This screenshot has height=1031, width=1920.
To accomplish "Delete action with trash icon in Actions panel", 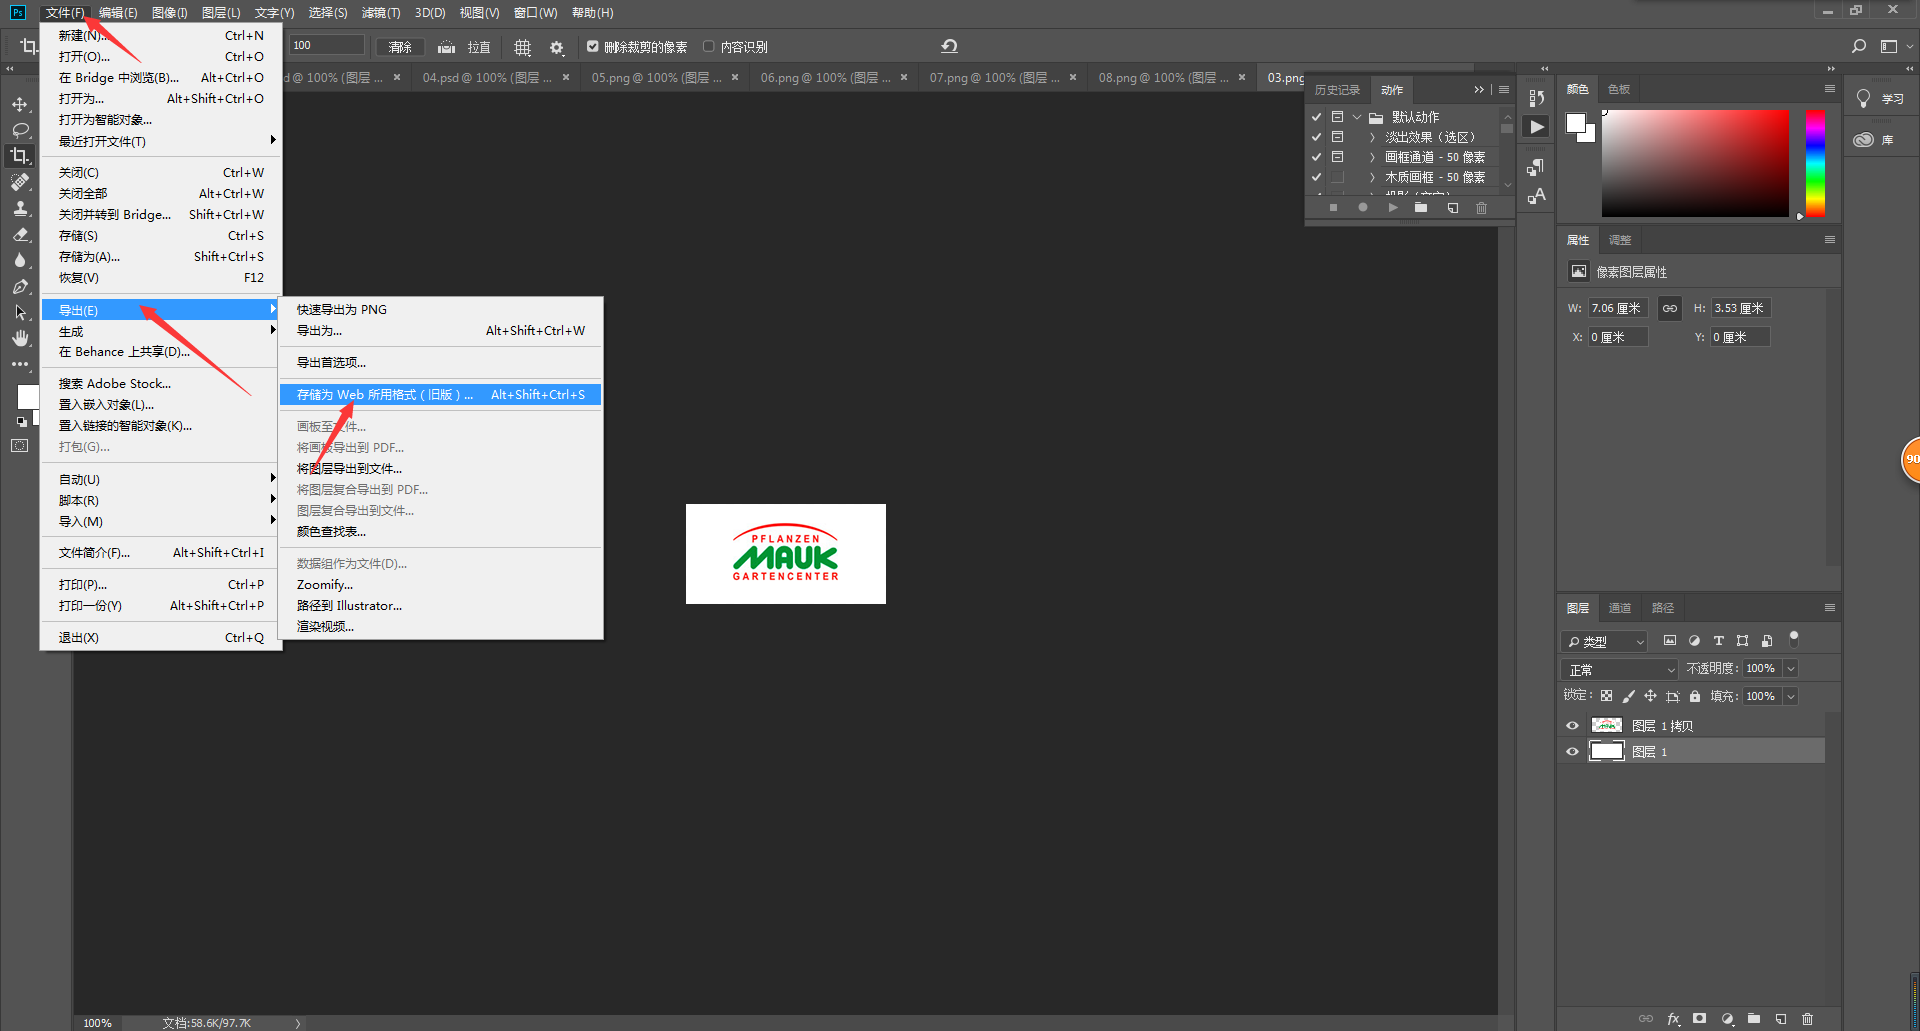I will [x=1482, y=208].
